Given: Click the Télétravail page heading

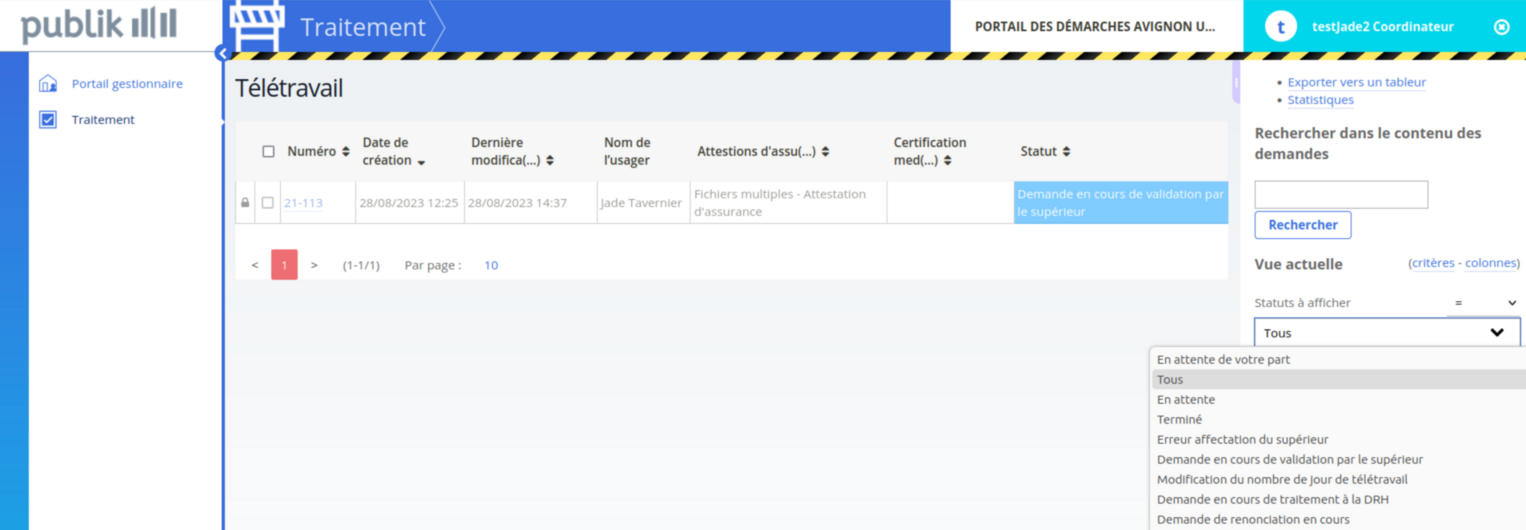Looking at the screenshot, I should tap(289, 88).
